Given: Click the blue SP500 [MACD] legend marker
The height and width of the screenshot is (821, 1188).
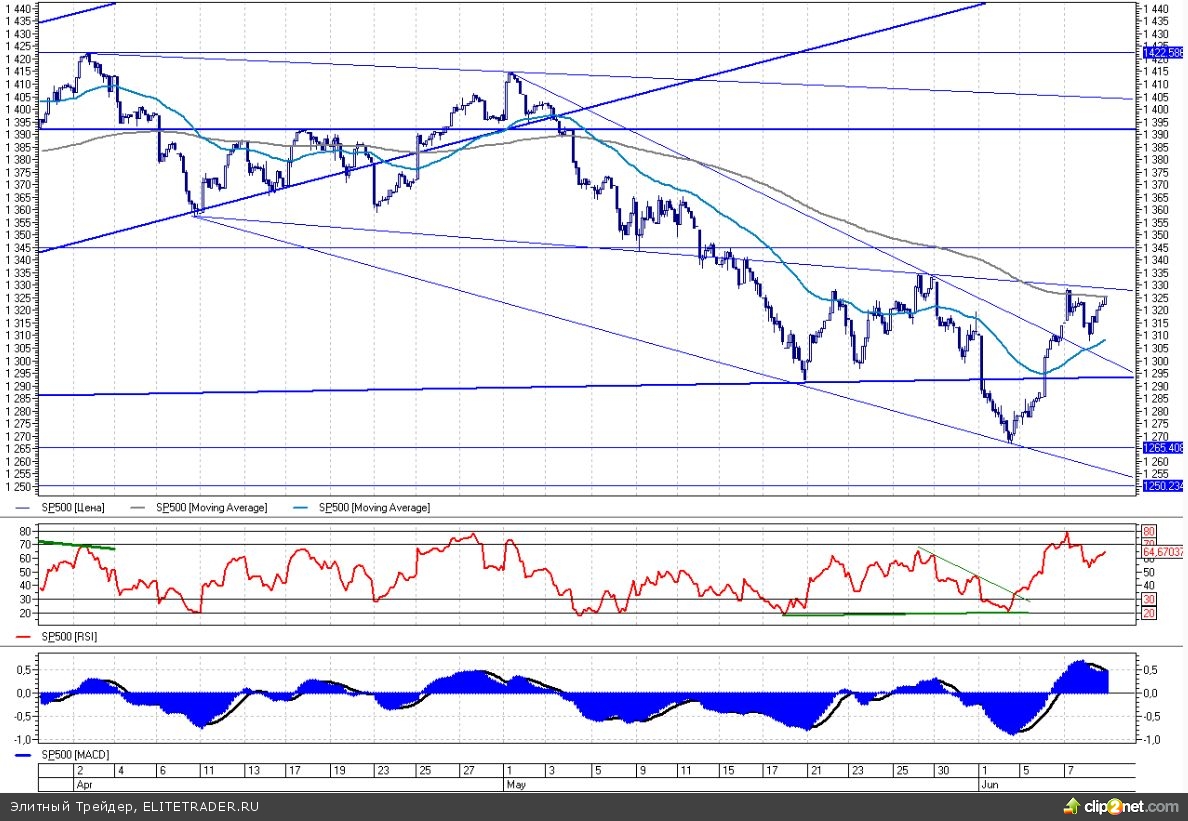Looking at the screenshot, I should pos(25,754).
